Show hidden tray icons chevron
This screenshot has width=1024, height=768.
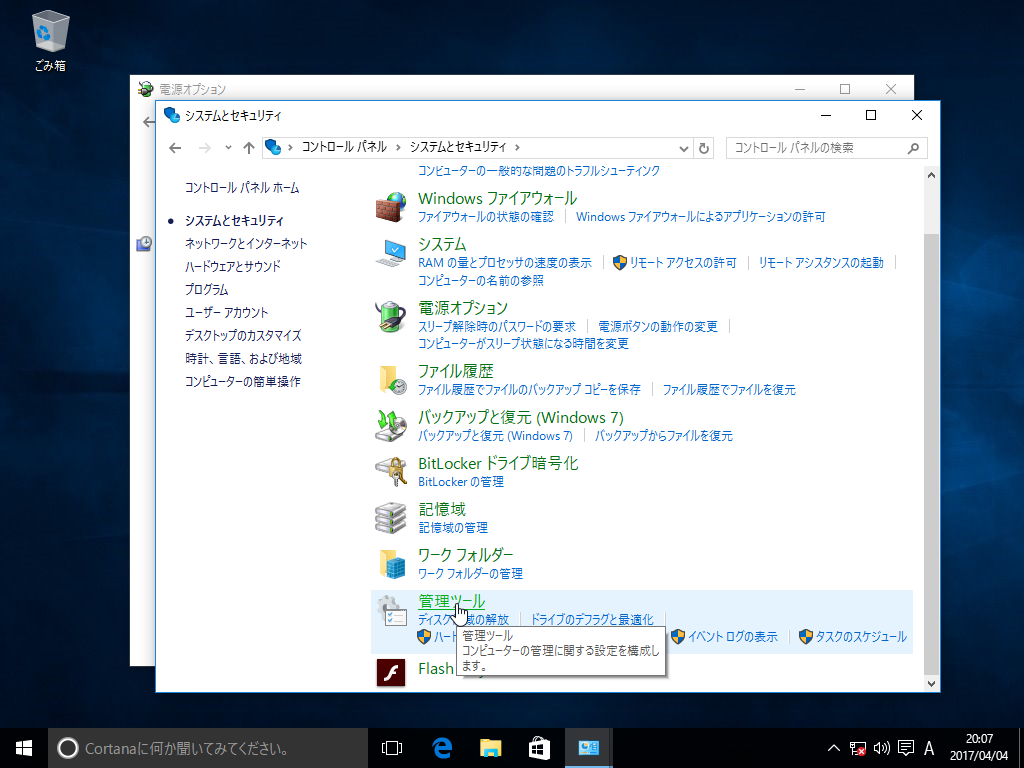pos(833,748)
